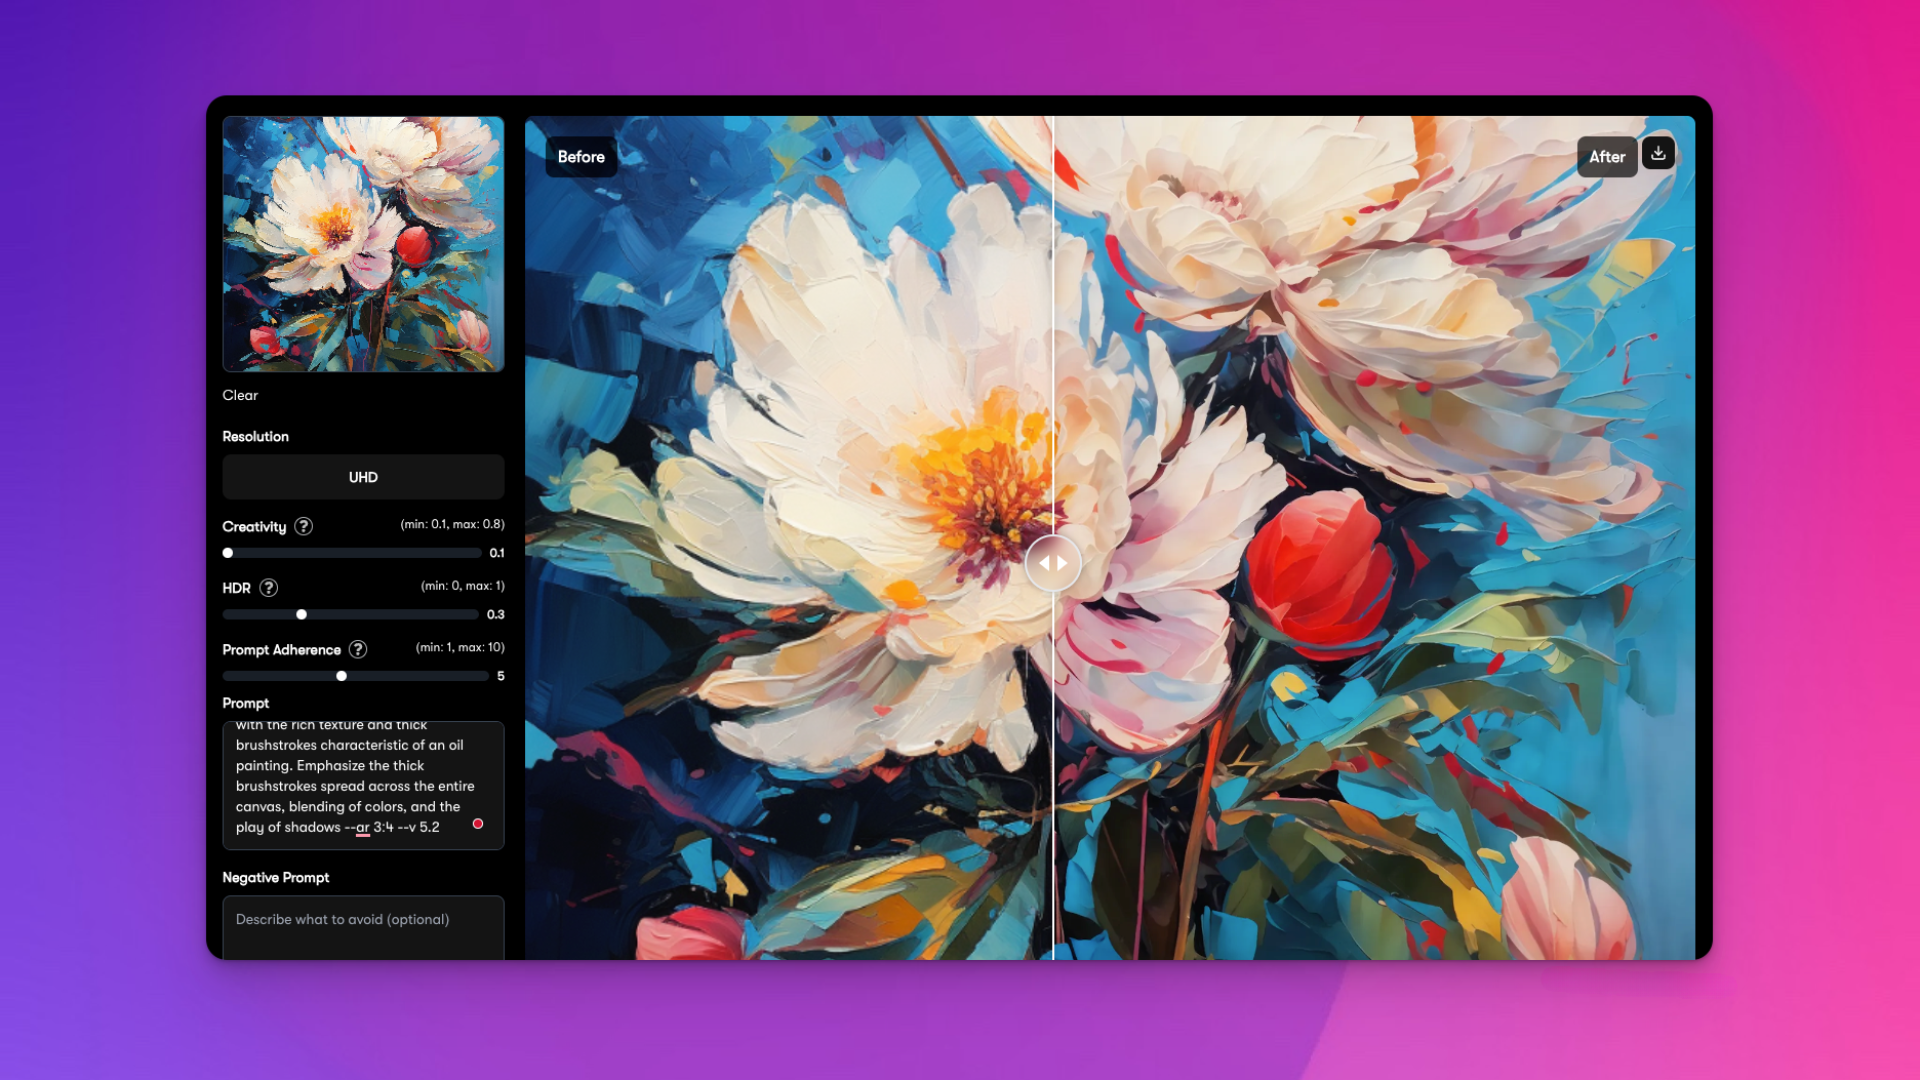Grab the before/after comparison handle
This screenshot has width=1920, height=1080.
pos(1053,563)
